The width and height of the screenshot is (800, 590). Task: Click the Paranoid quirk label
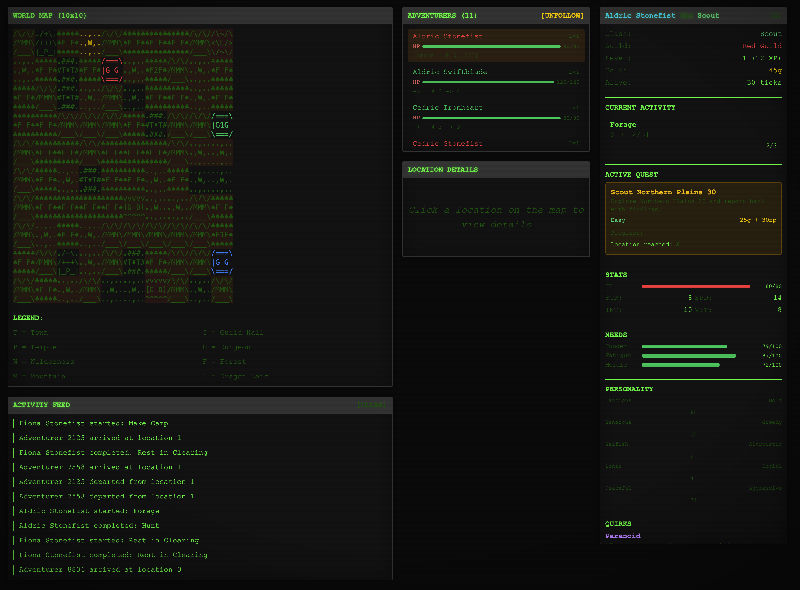622,536
